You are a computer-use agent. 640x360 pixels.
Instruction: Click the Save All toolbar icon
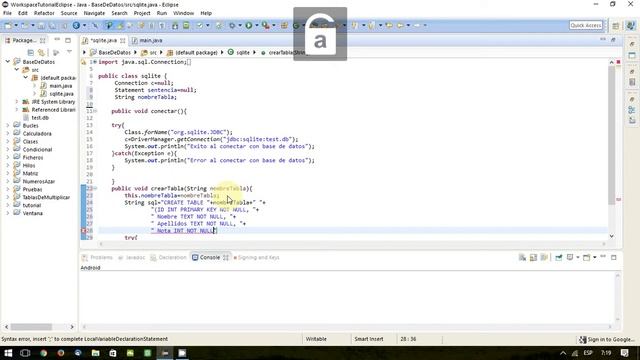click(53, 25)
